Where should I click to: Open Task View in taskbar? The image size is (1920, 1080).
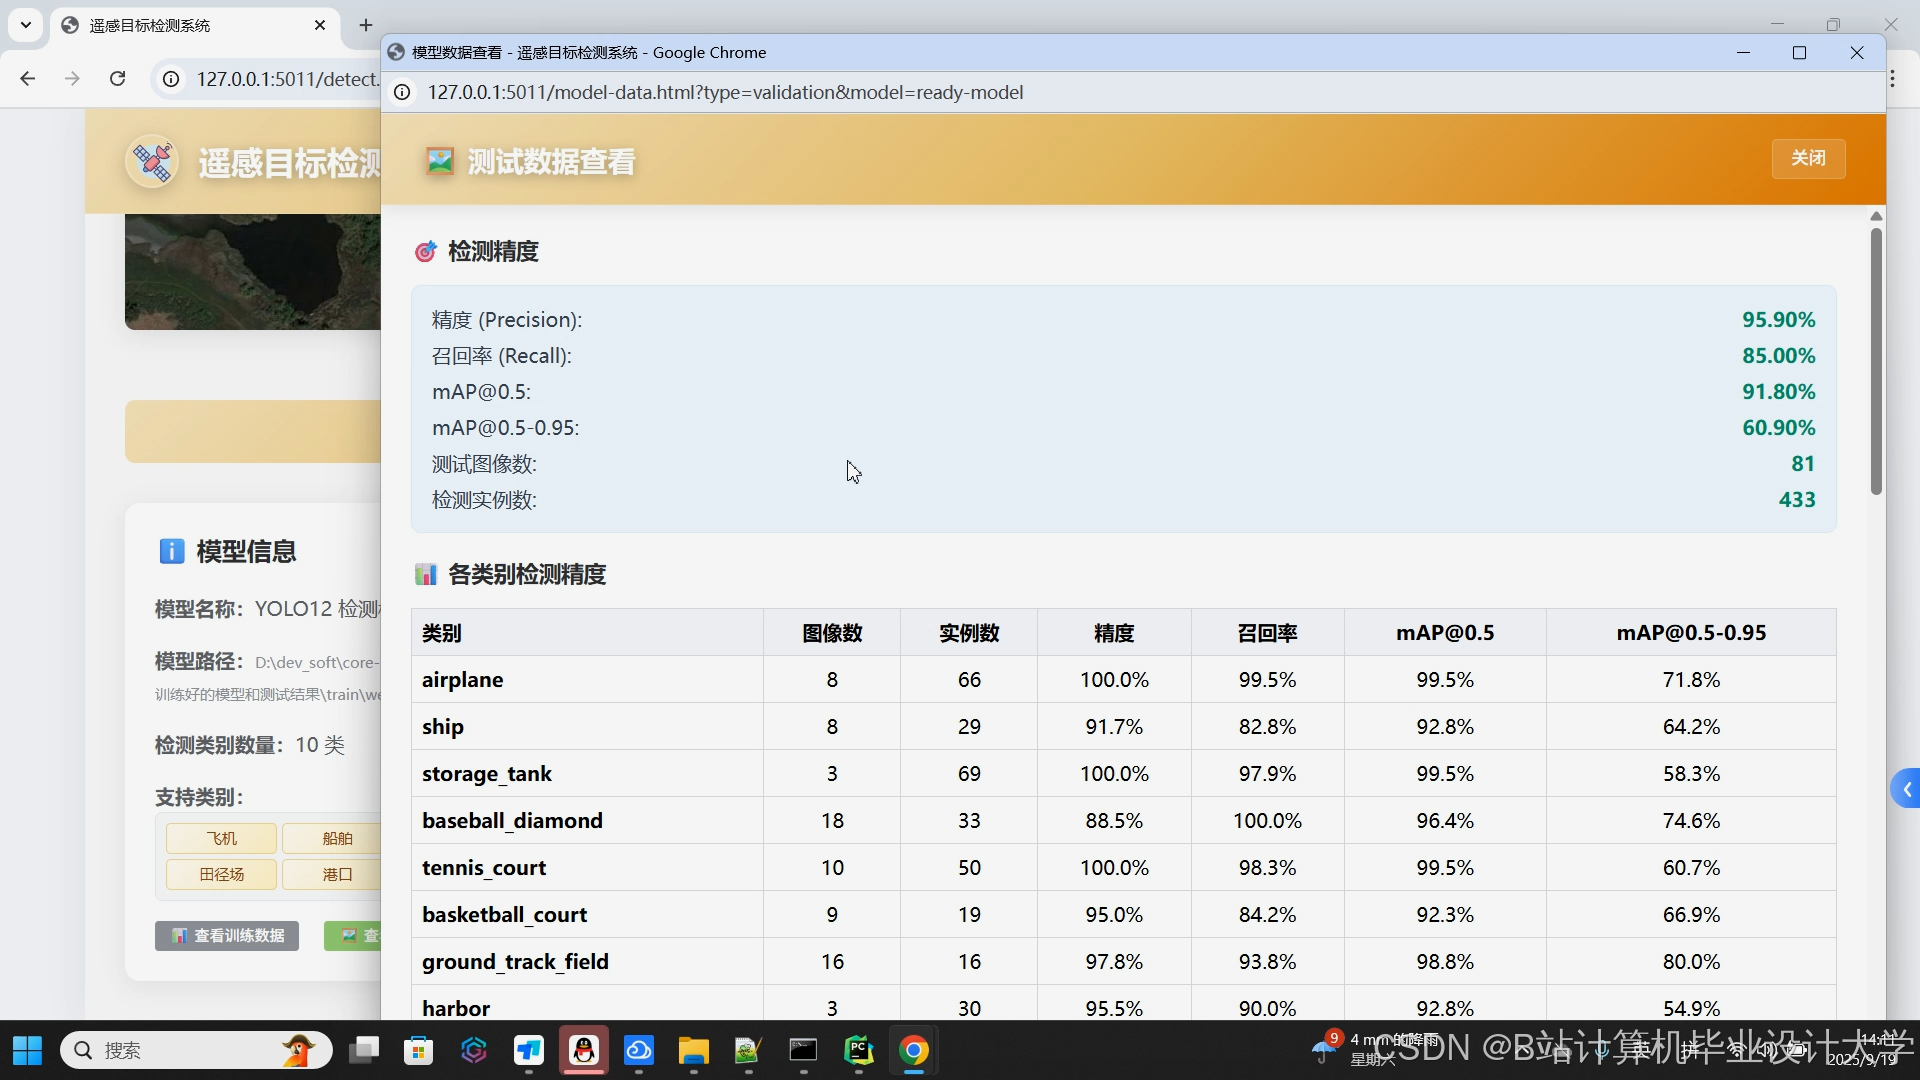(x=364, y=1050)
